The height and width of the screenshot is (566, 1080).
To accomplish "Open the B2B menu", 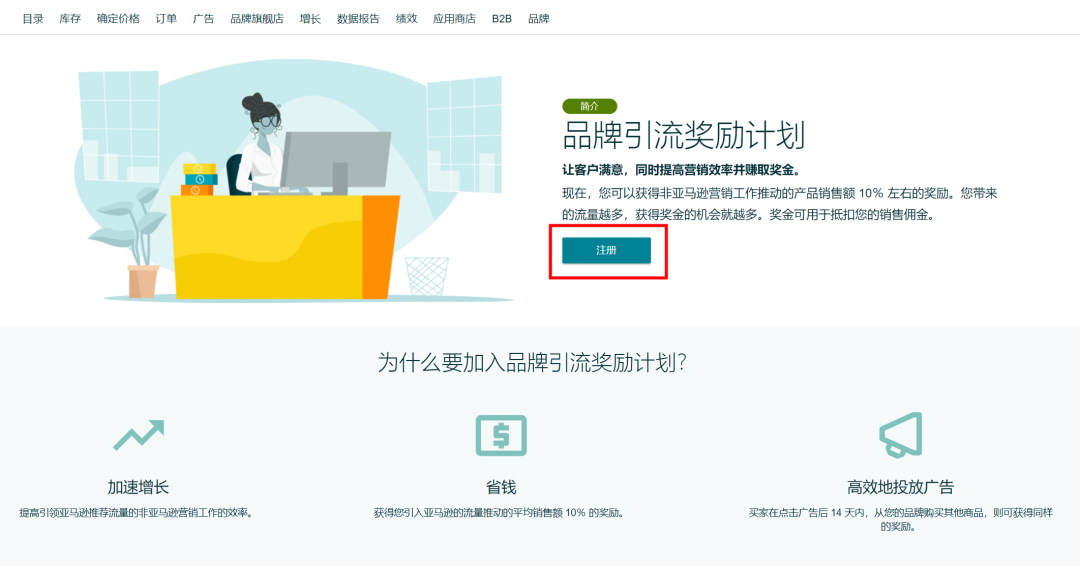I will pyautogui.click(x=501, y=19).
